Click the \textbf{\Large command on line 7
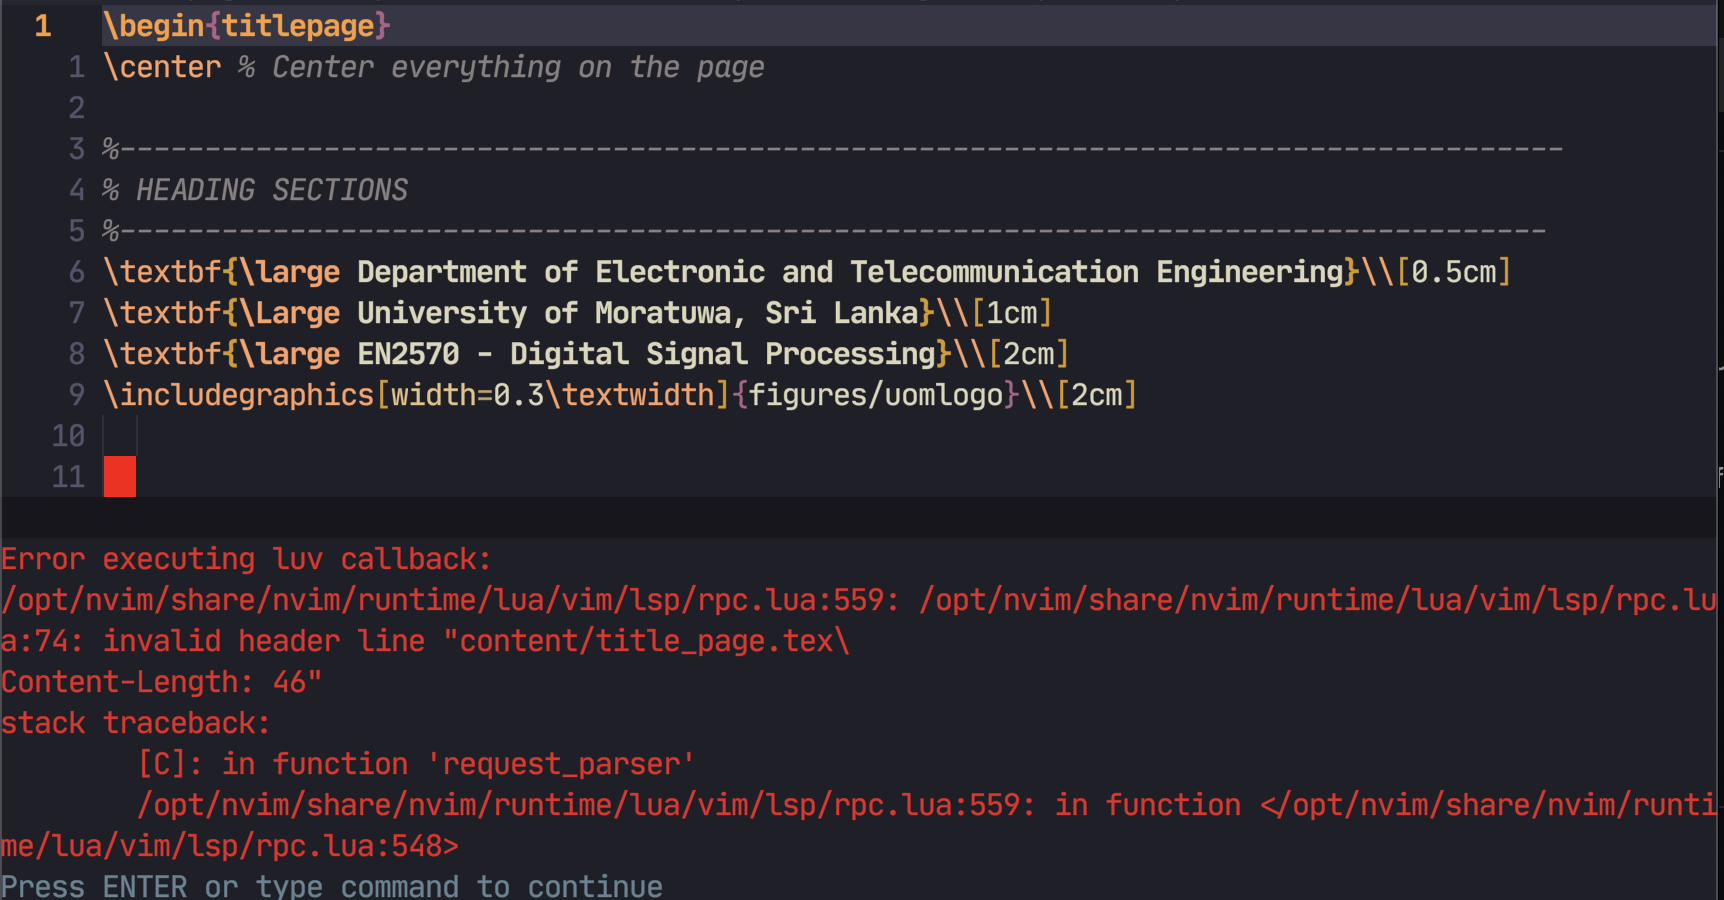 222,313
